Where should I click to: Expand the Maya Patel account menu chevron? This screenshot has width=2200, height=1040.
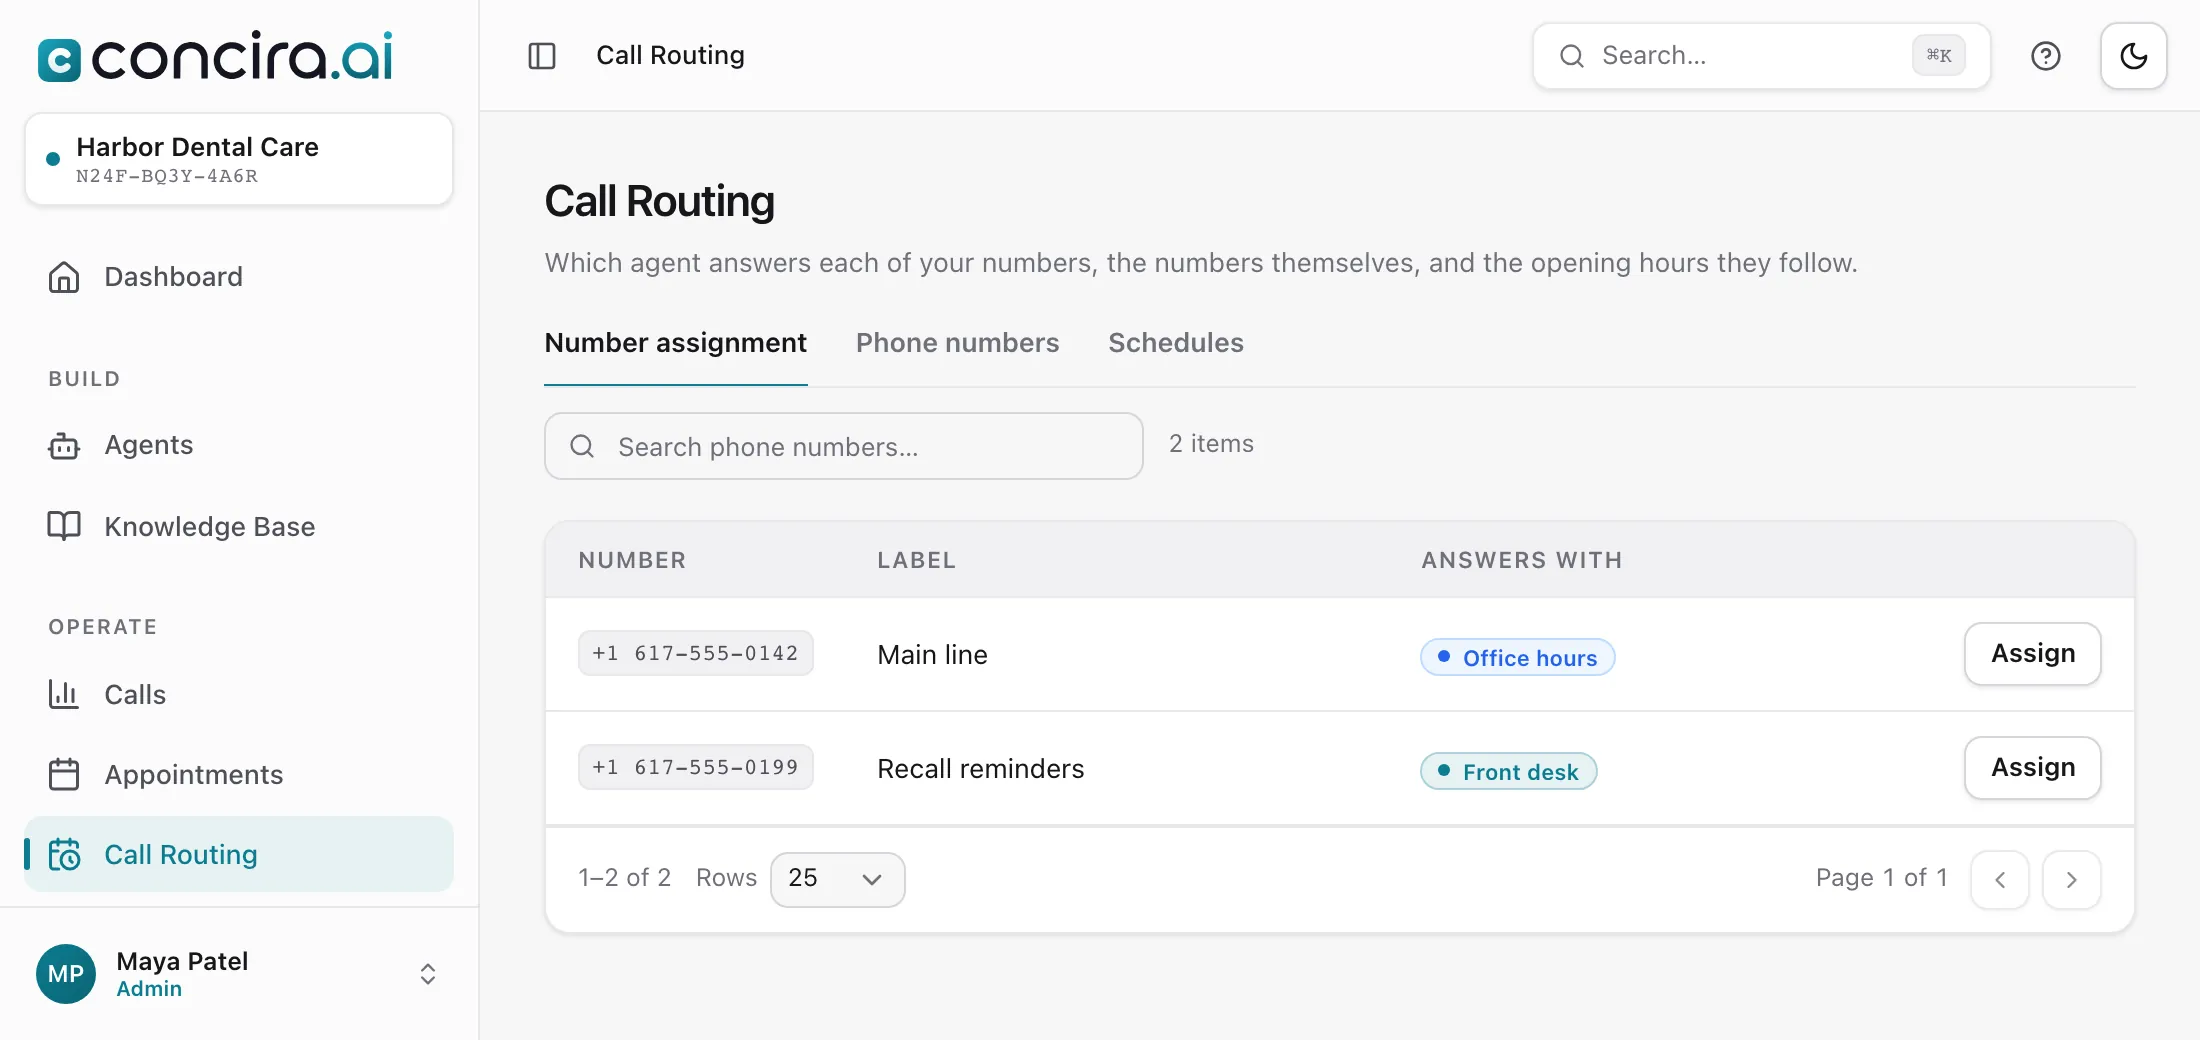(x=428, y=974)
